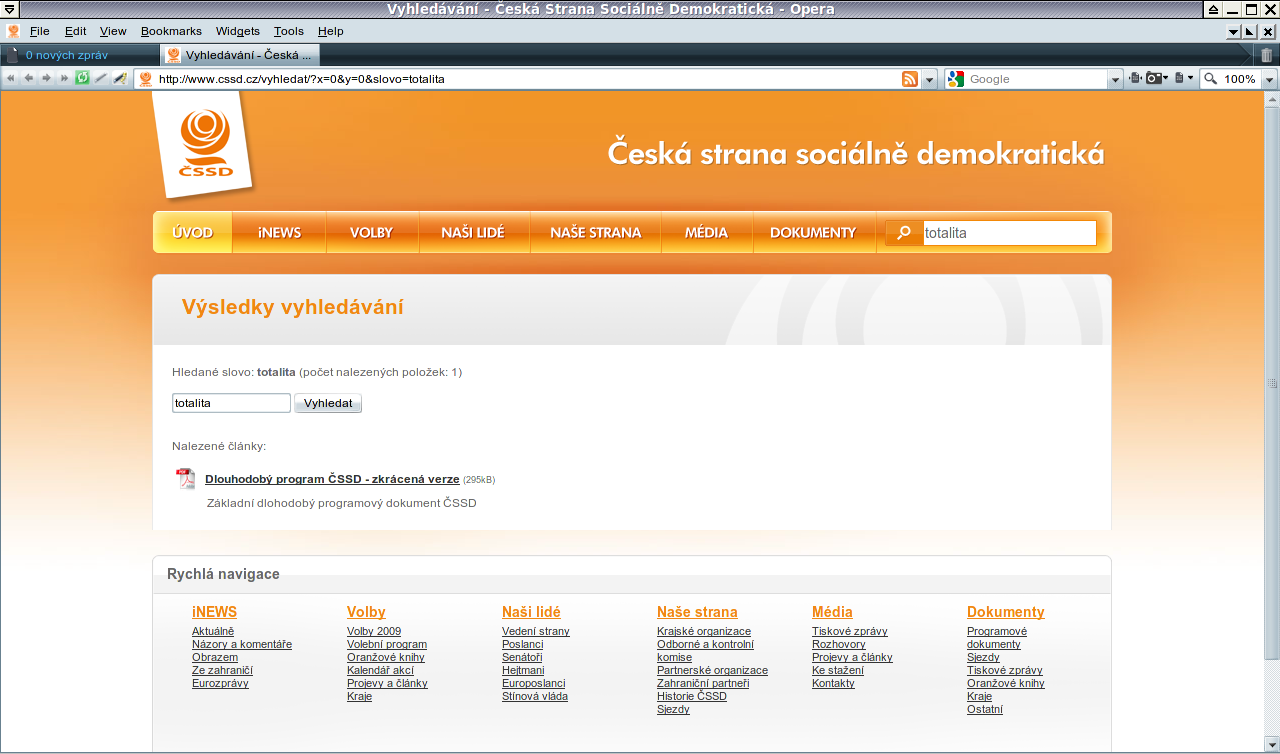Click the zoom magnifier icon
The image size is (1280, 754).
click(1210, 79)
